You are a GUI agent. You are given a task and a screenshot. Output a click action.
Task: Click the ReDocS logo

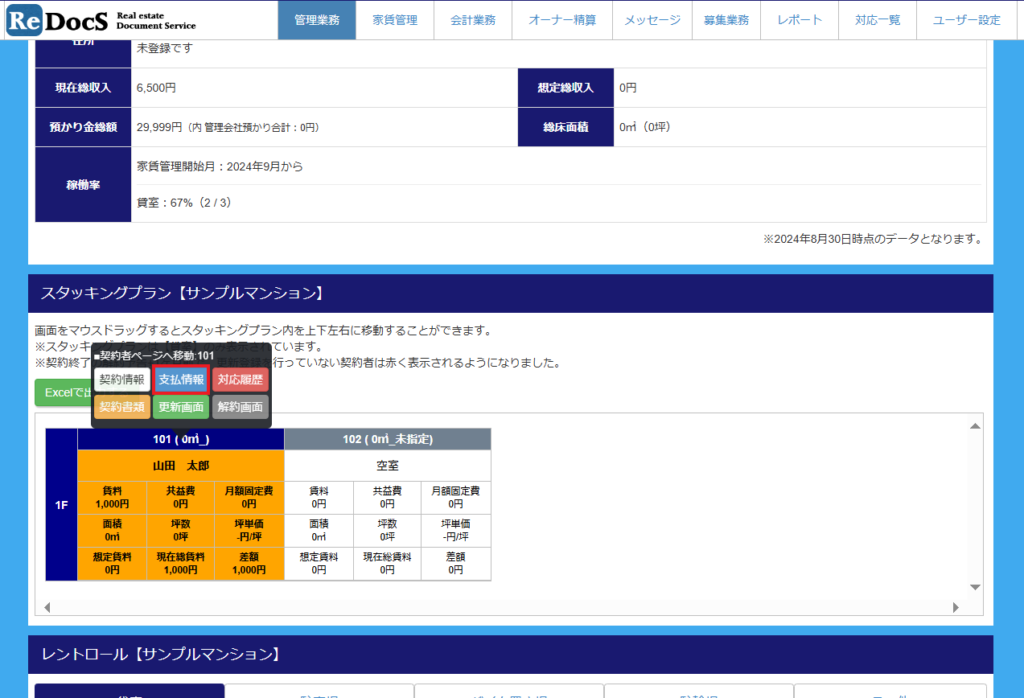coord(57,20)
